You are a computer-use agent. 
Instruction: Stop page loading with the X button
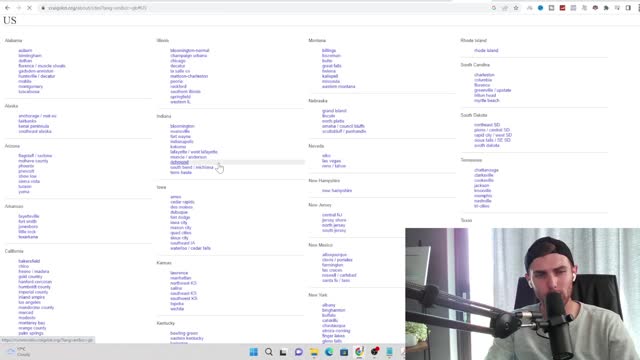coord(30,8)
